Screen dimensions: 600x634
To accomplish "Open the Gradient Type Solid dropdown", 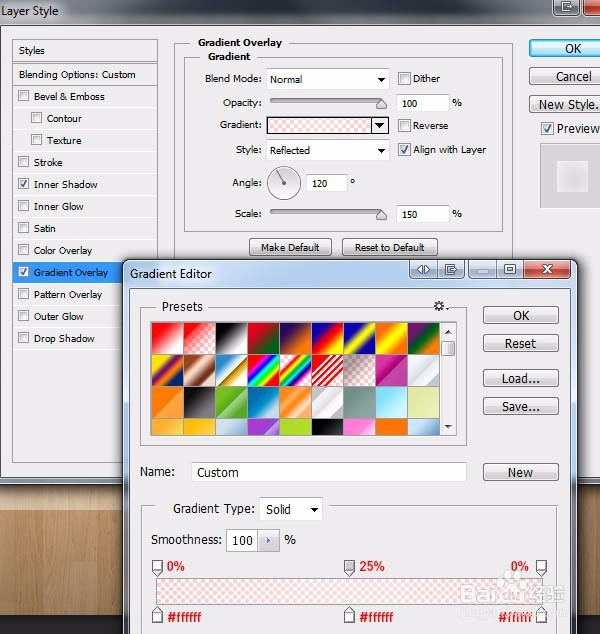I will click(291, 509).
